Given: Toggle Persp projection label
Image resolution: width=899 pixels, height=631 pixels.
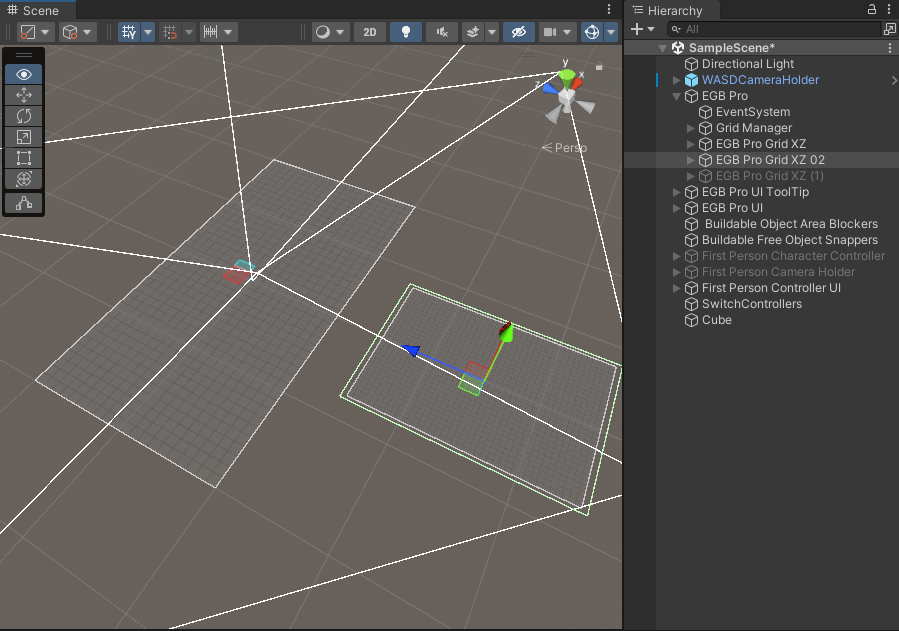Looking at the screenshot, I should tap(564, 148).
